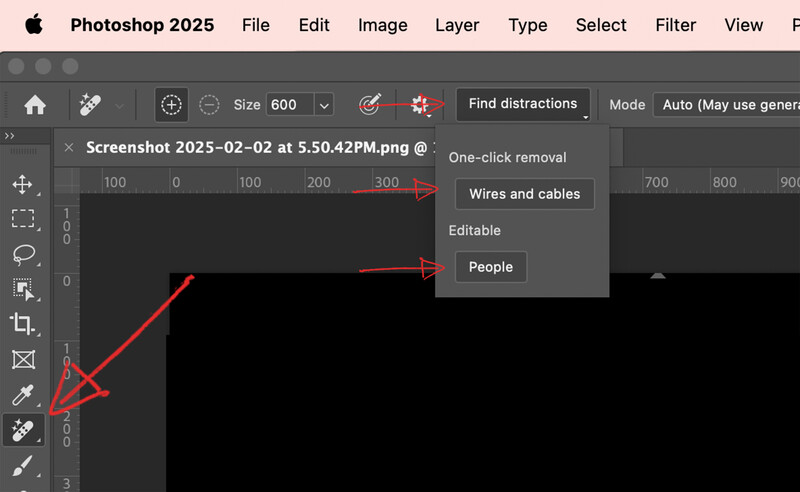The image size is (800, 492).
Task: Click the horizontal ruler at 700
Action: (656, 182)
